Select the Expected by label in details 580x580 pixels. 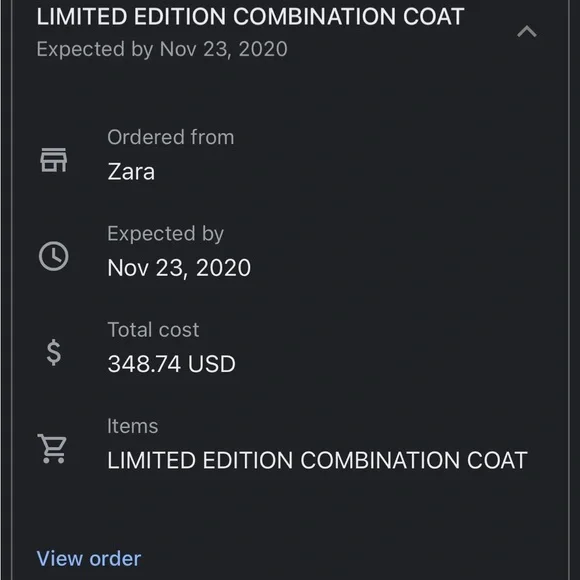(165, 234)
